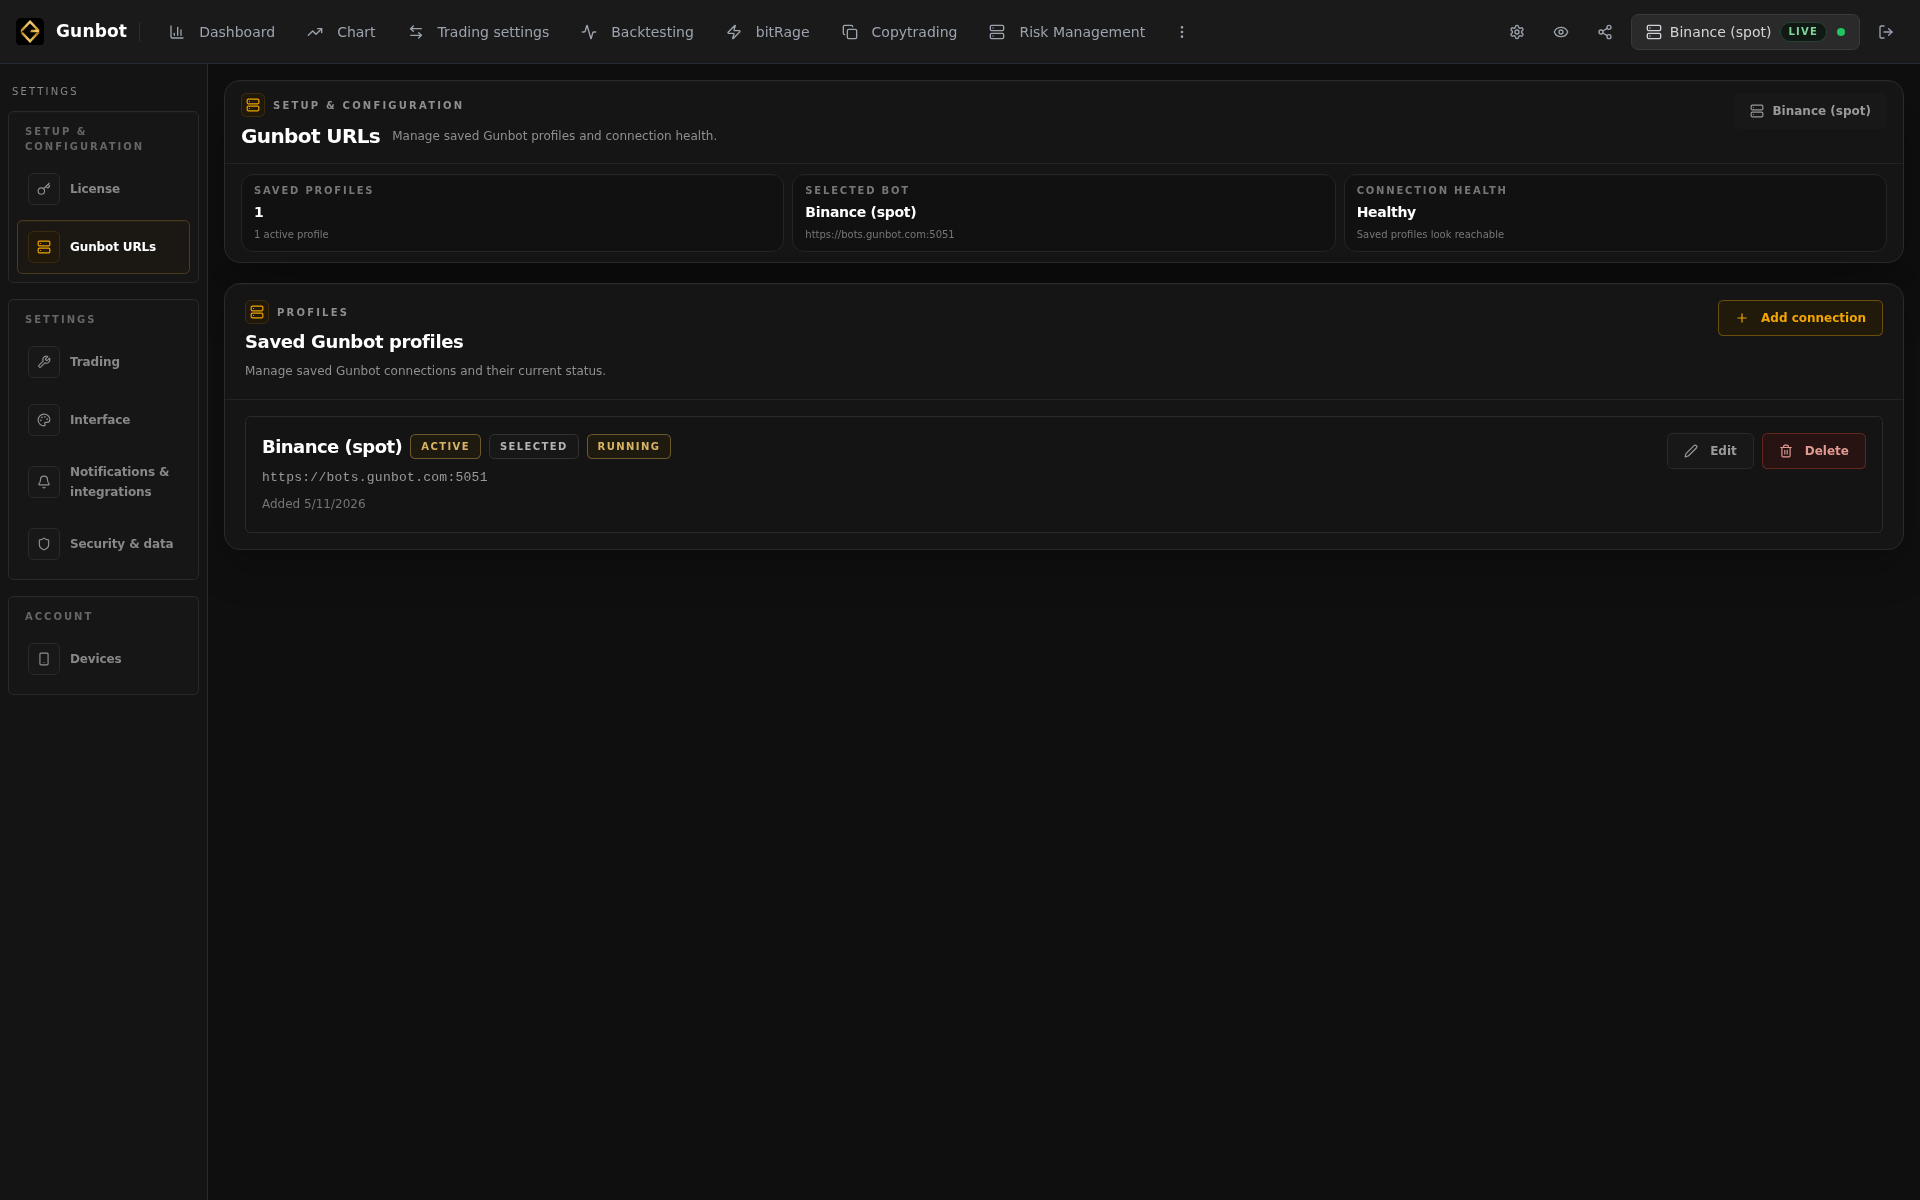Screen dimensions: 1920x1200
Task: Click the Saved Gunbot profiles heading
Action: point(354,342)
